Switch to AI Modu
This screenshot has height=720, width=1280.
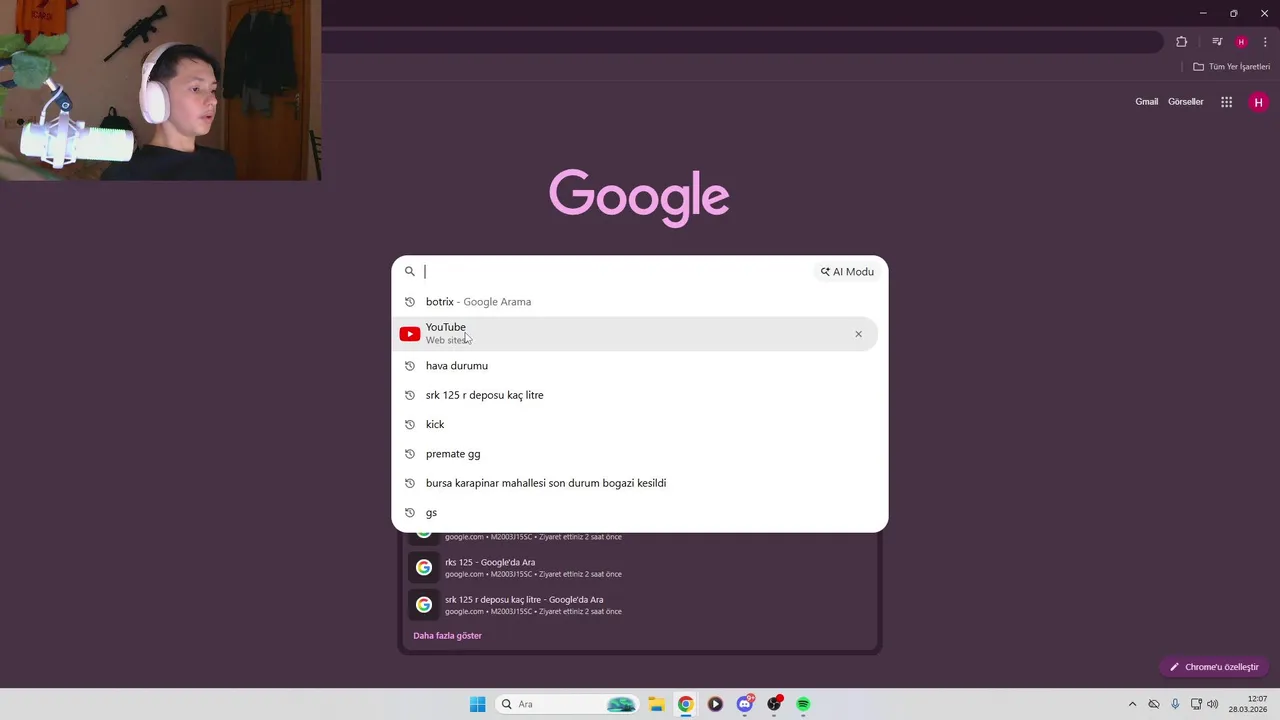(x=847, y=272)
